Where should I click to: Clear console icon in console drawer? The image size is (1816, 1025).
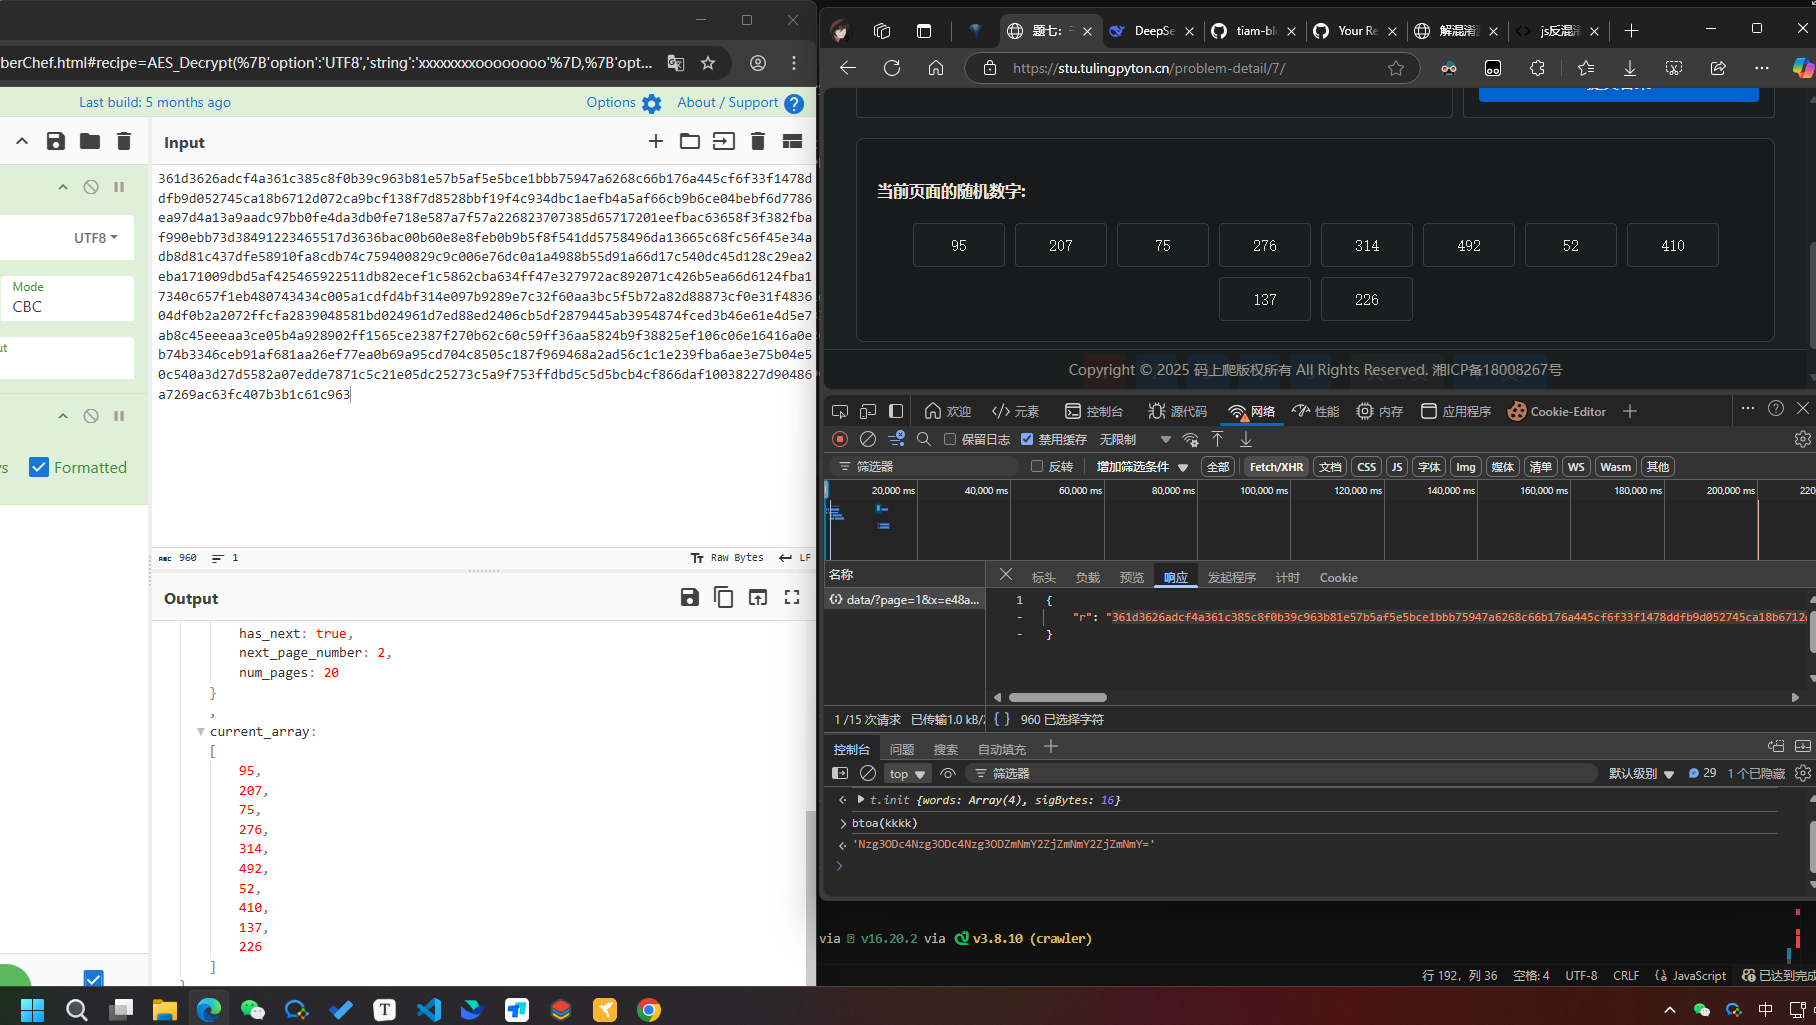point(868,773)
